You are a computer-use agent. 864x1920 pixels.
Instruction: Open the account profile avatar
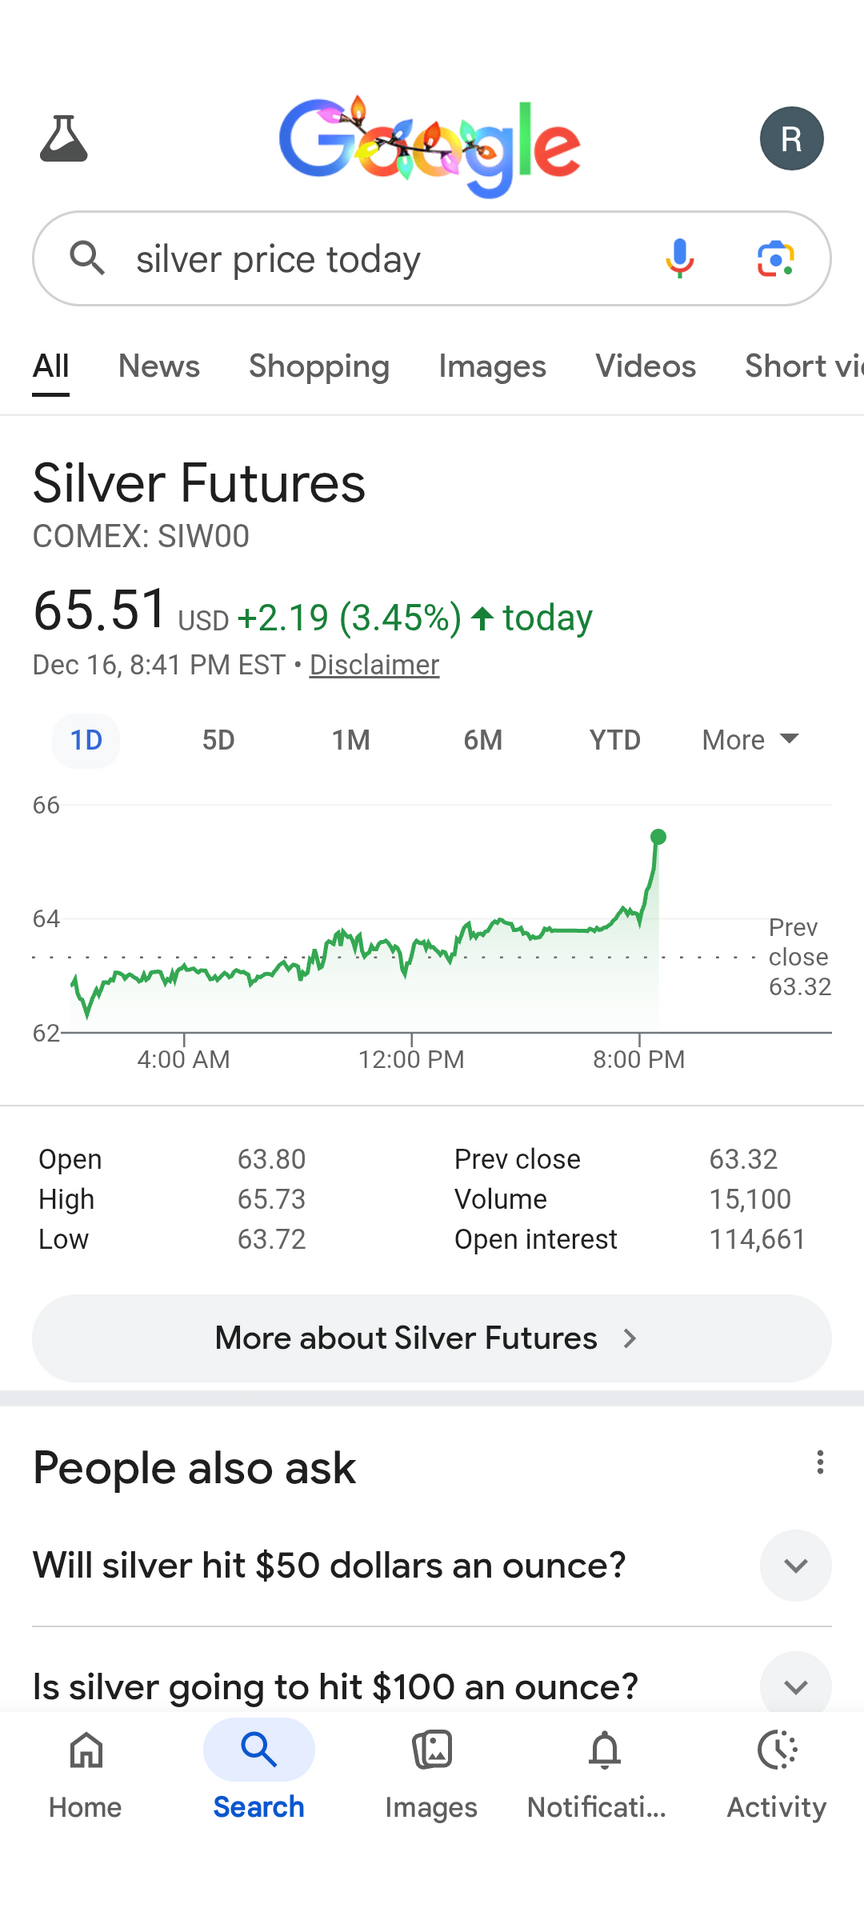coord(791,139)
